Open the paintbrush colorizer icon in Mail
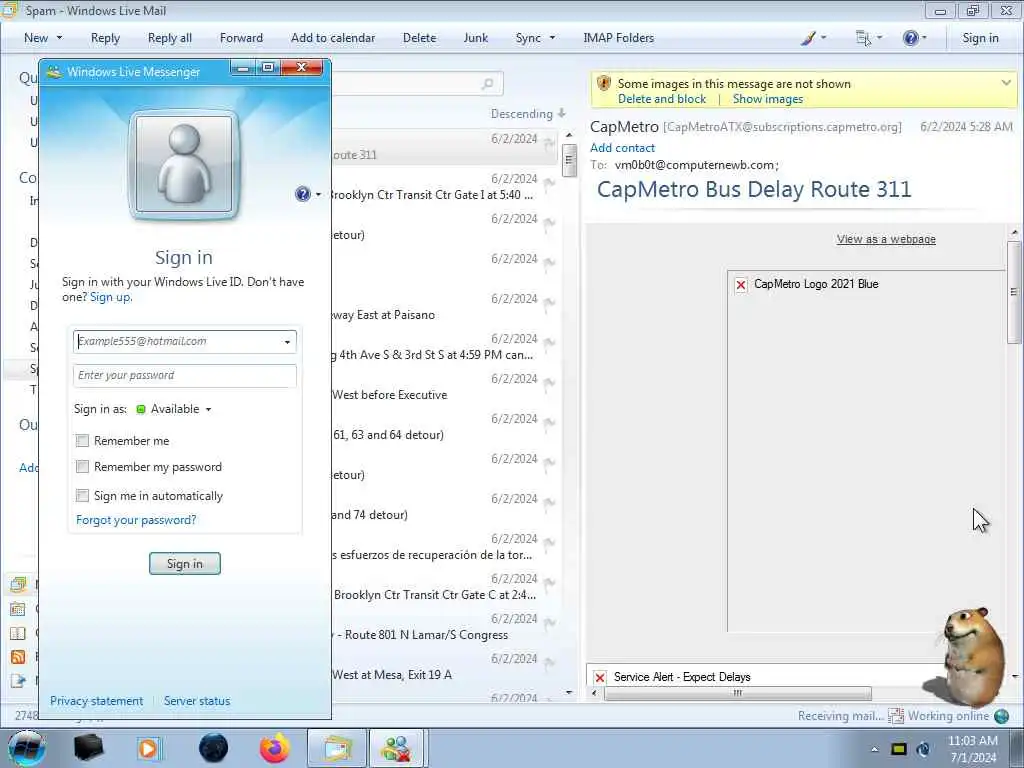This screenshot has width=1024, height=768. (x=808, y=38)
